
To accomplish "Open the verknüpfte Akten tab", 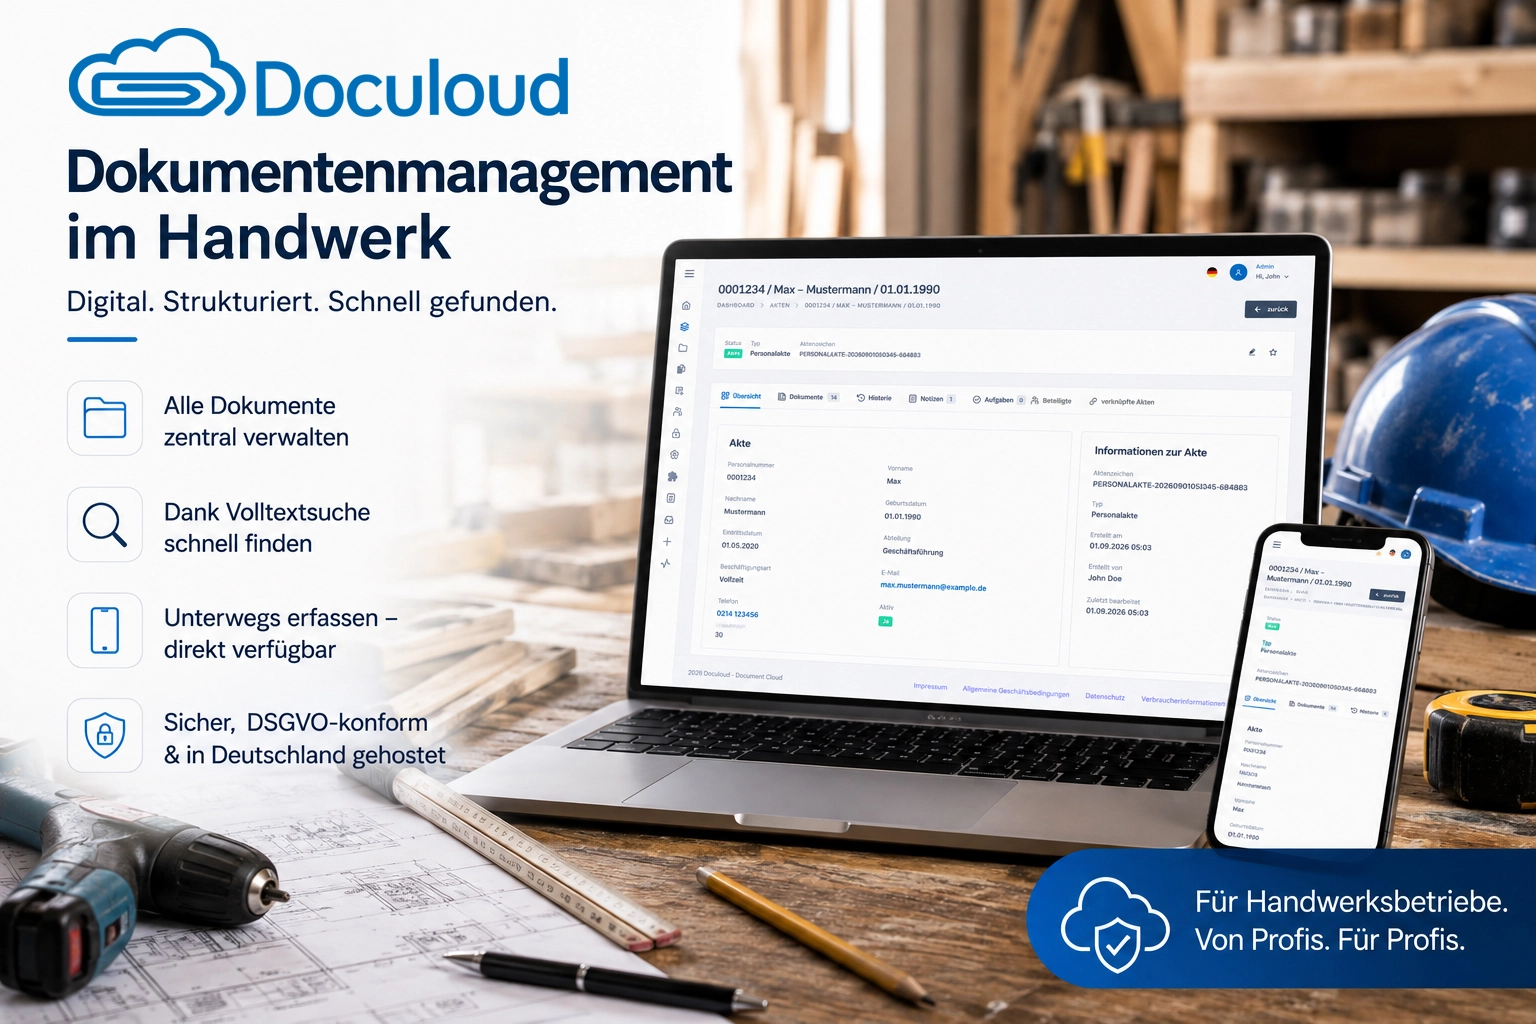I will pos(1122,402).
